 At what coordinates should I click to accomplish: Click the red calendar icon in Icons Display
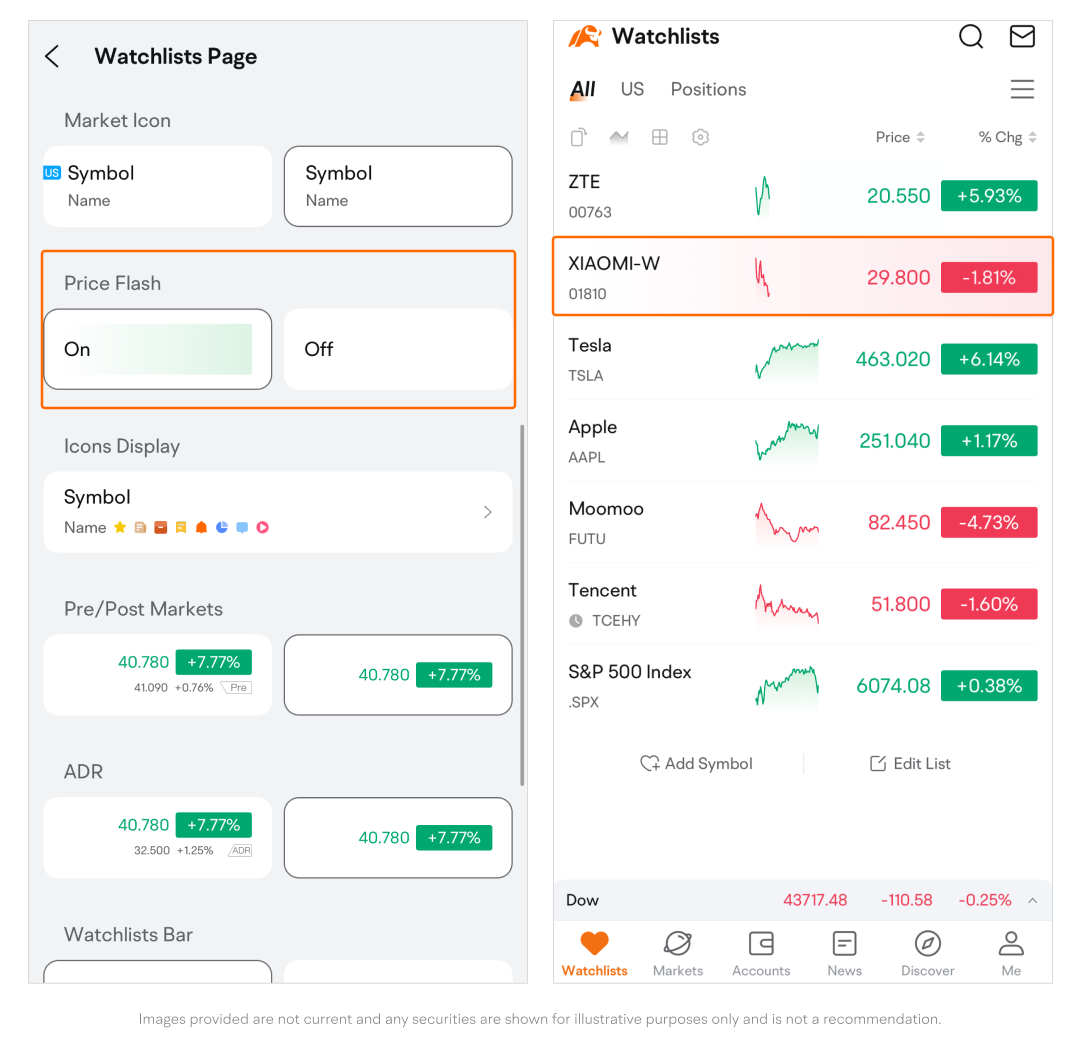click(161, 527)
